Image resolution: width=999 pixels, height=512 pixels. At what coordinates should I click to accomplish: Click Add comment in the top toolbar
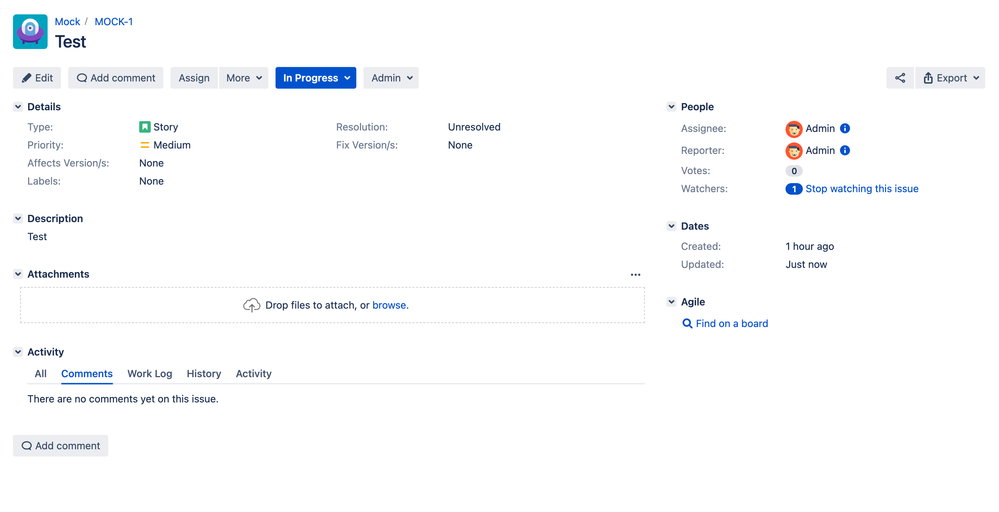point(116,78)
